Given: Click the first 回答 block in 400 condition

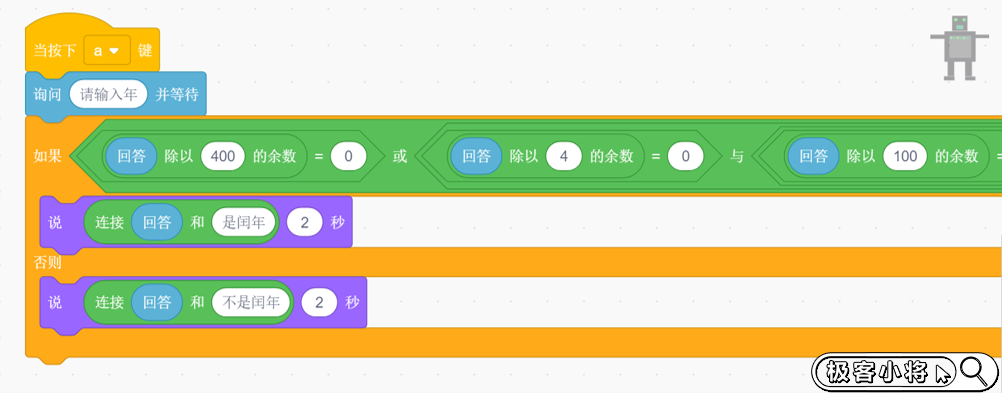Looking at the screenshot, I should pyautogui.click(x=132, y=156).
